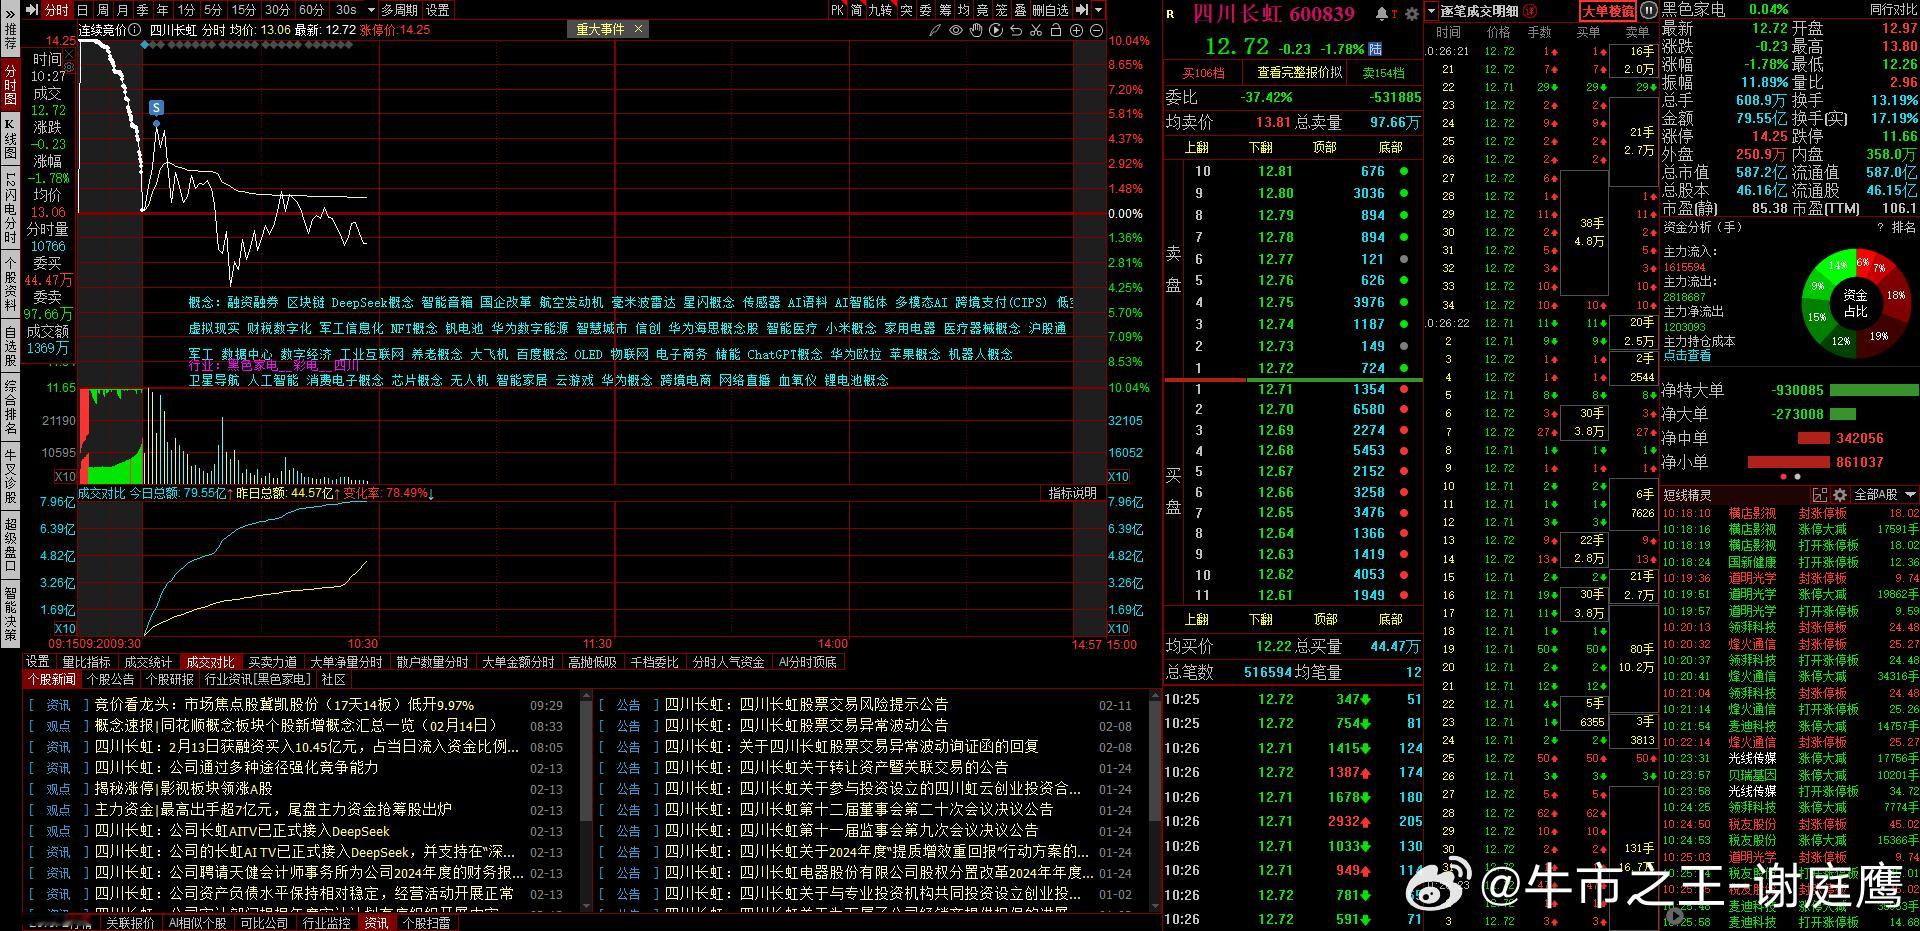Click 查看完整报价拟 link

(1300, 73)
